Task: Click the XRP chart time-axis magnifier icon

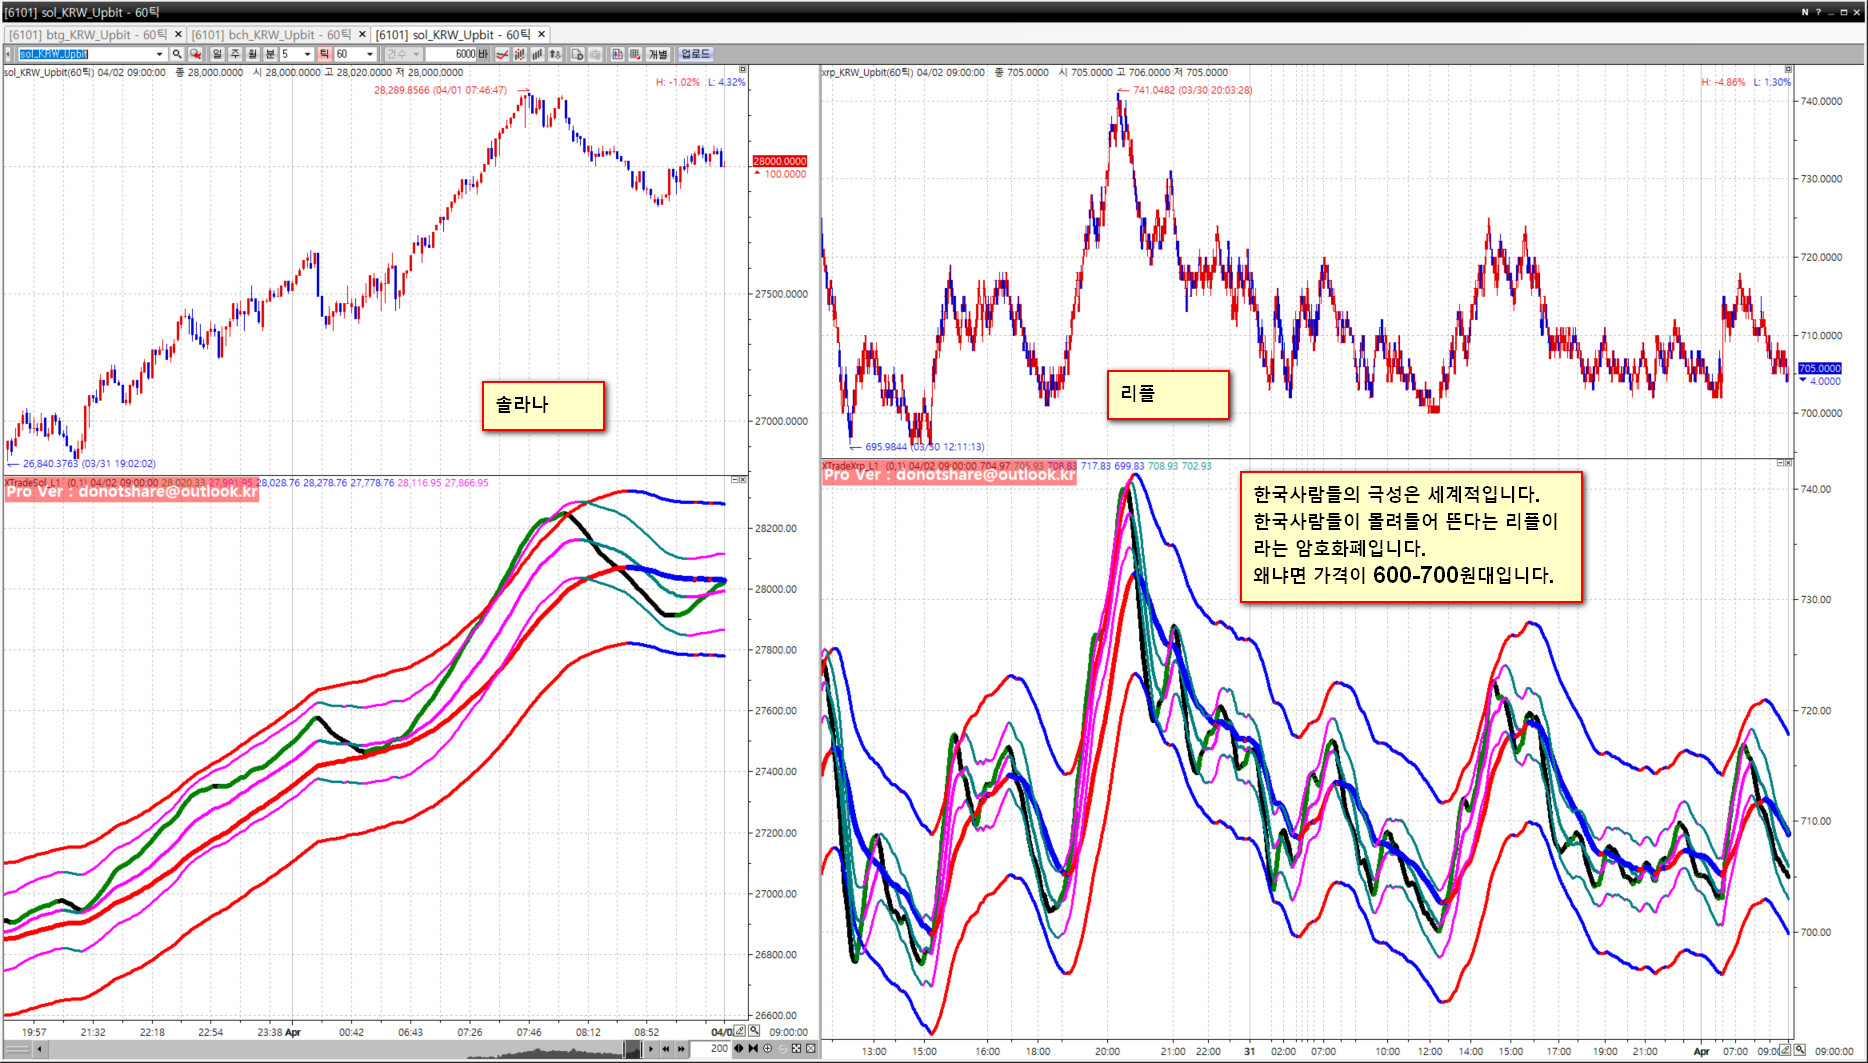Action: coord(1800,1050)
